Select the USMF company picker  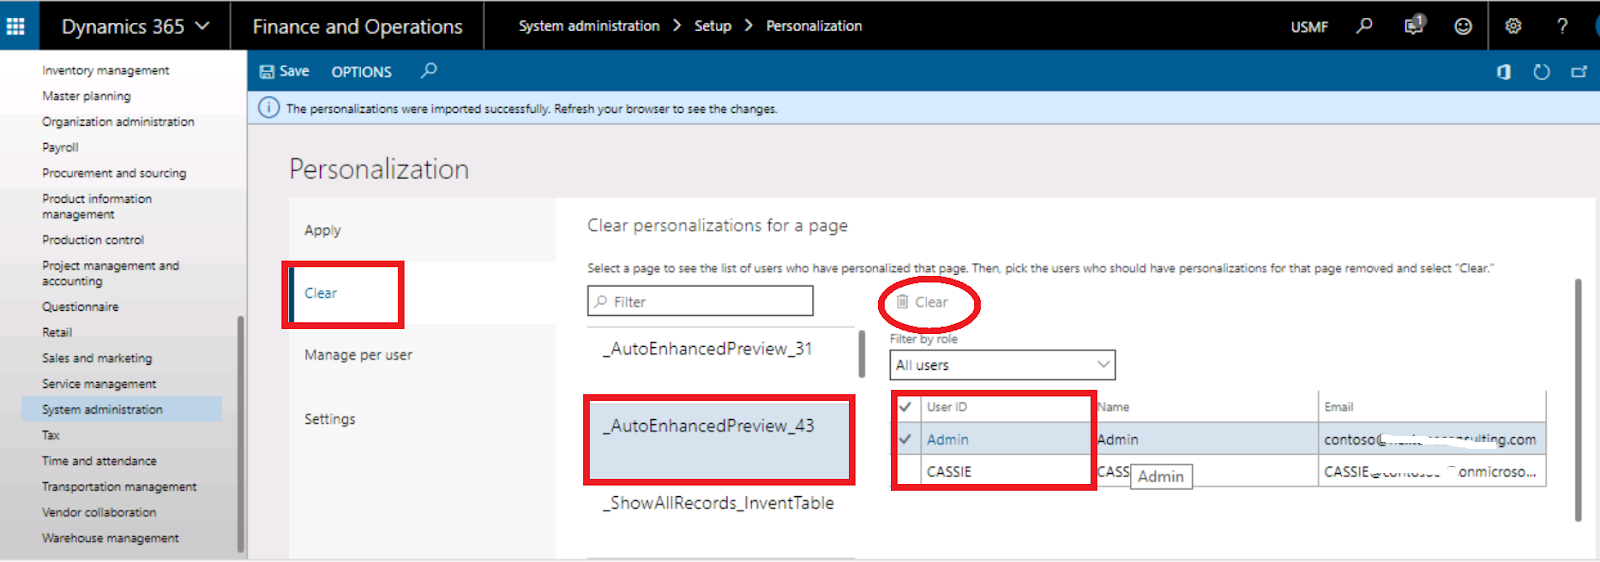[1309, 27]
